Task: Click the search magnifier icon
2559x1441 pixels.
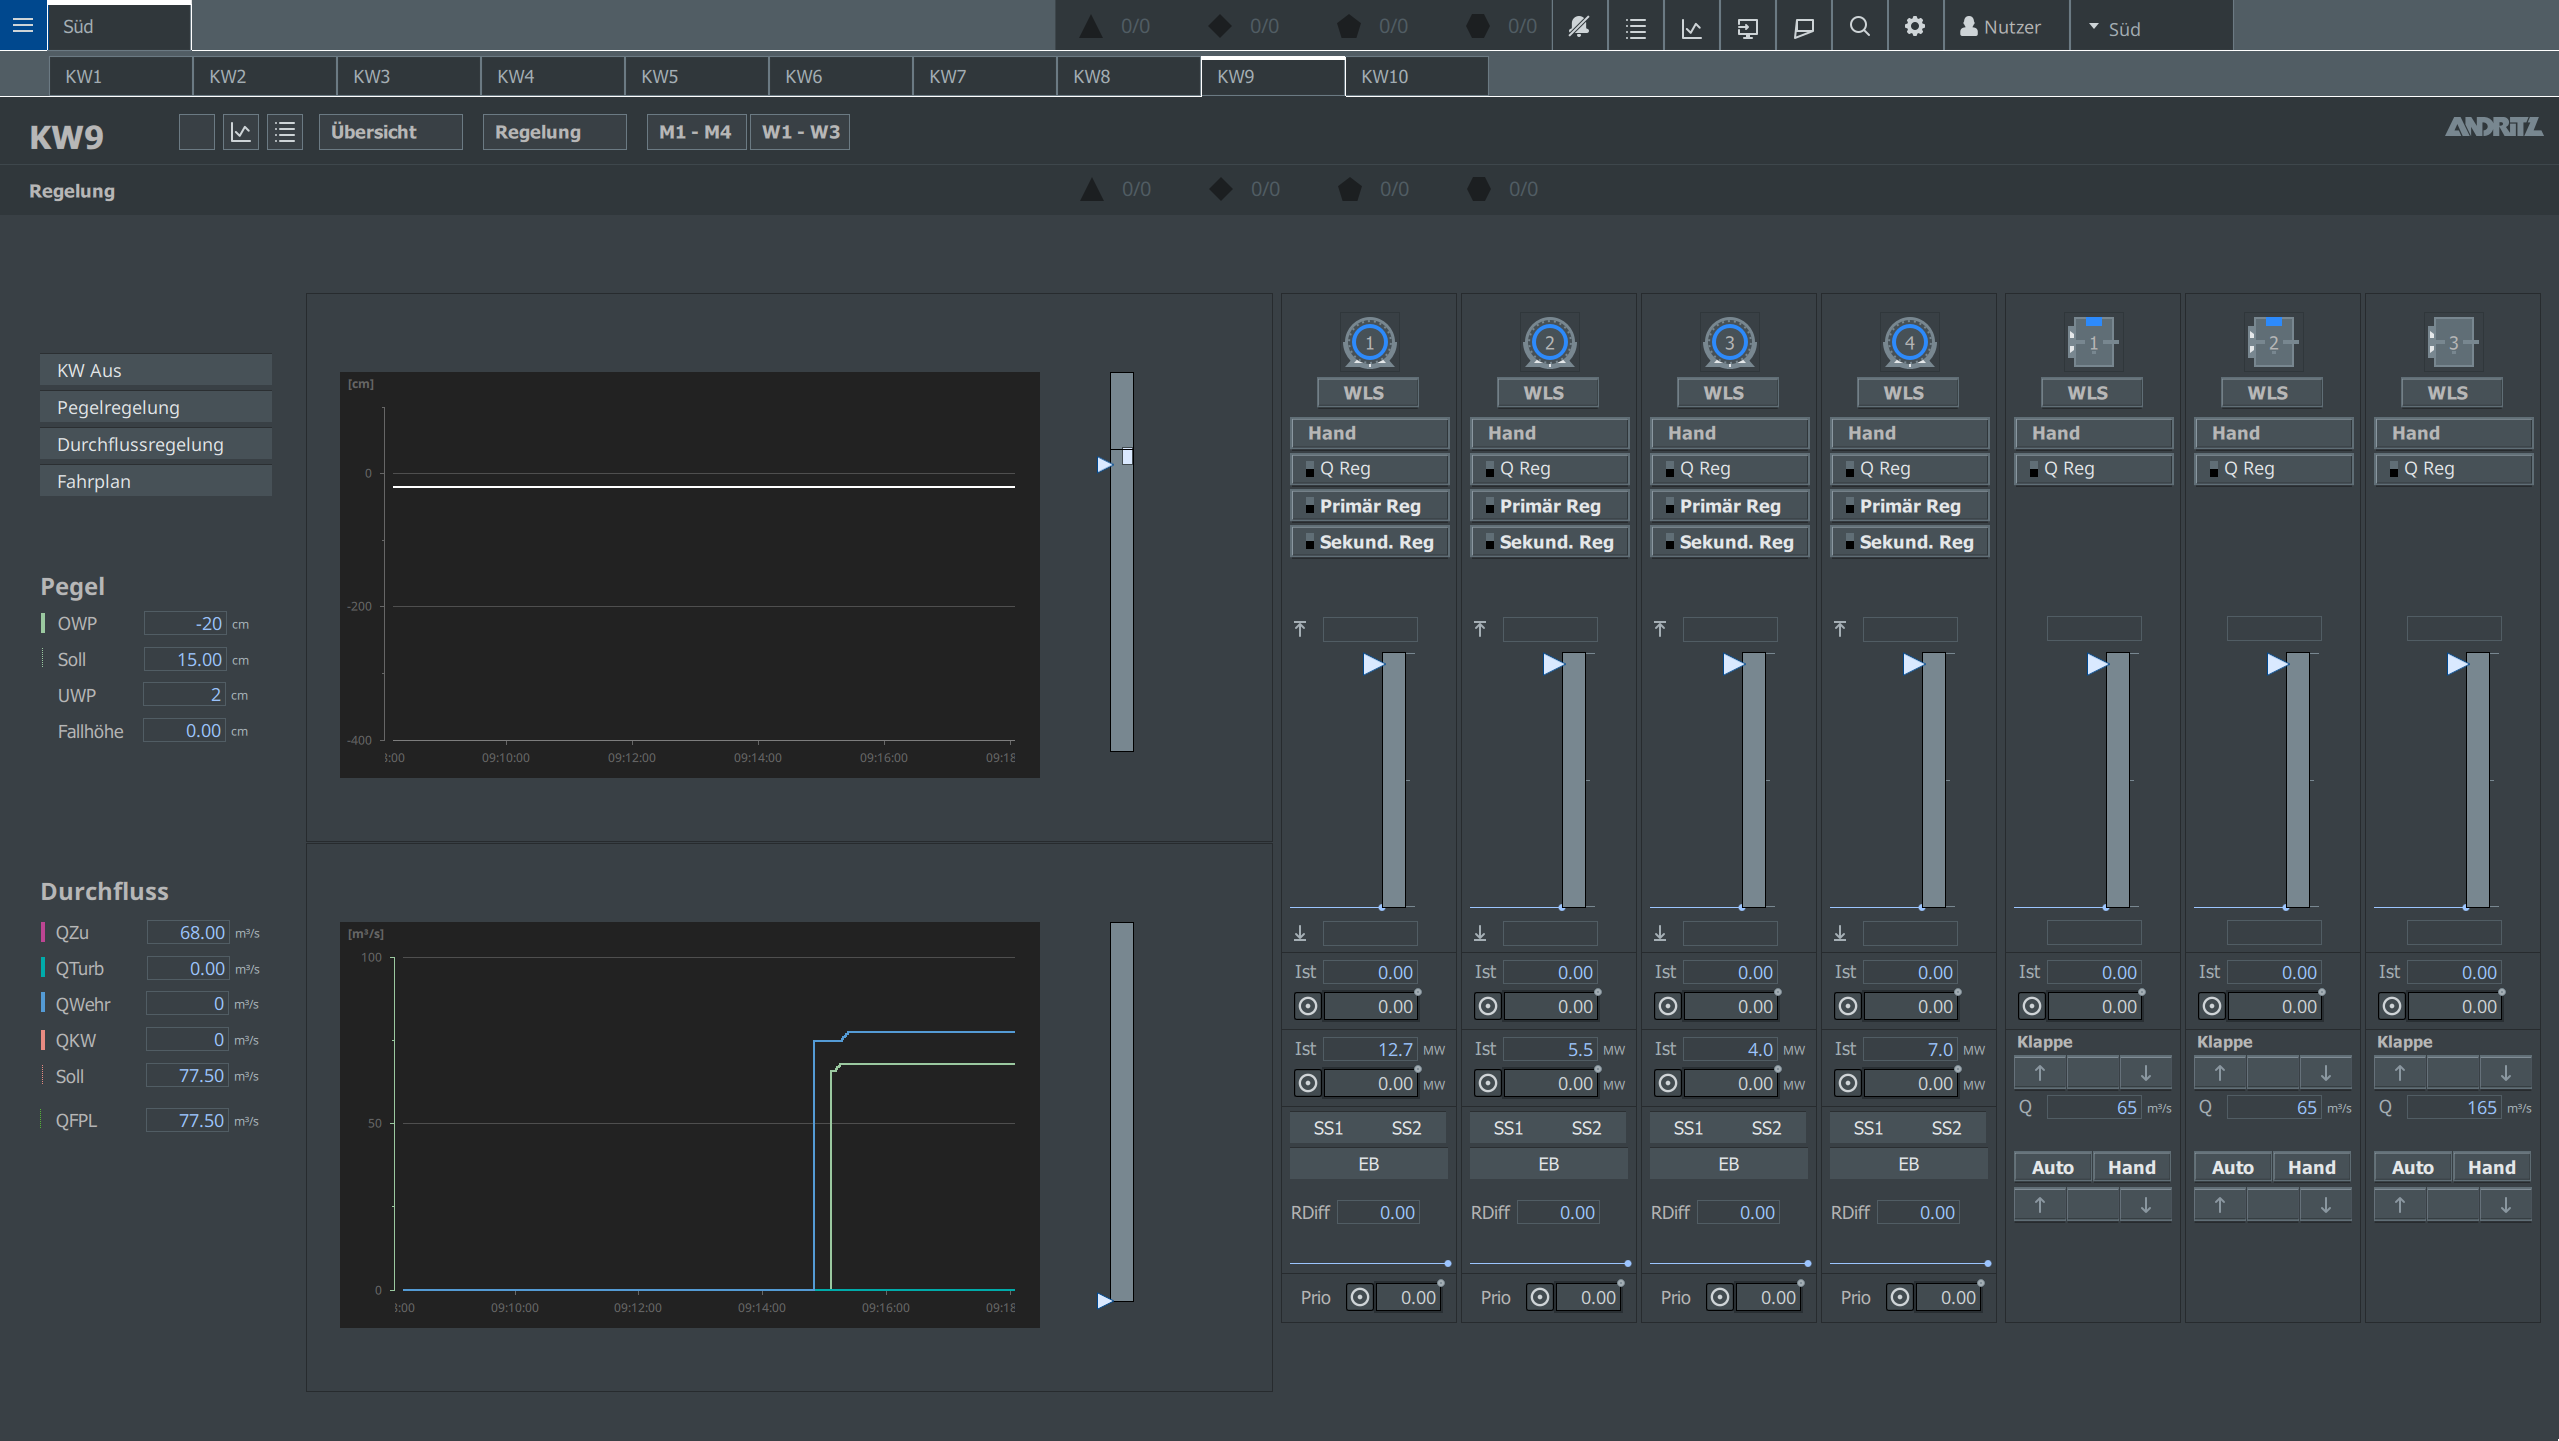Action: [x=1859, y=27]
